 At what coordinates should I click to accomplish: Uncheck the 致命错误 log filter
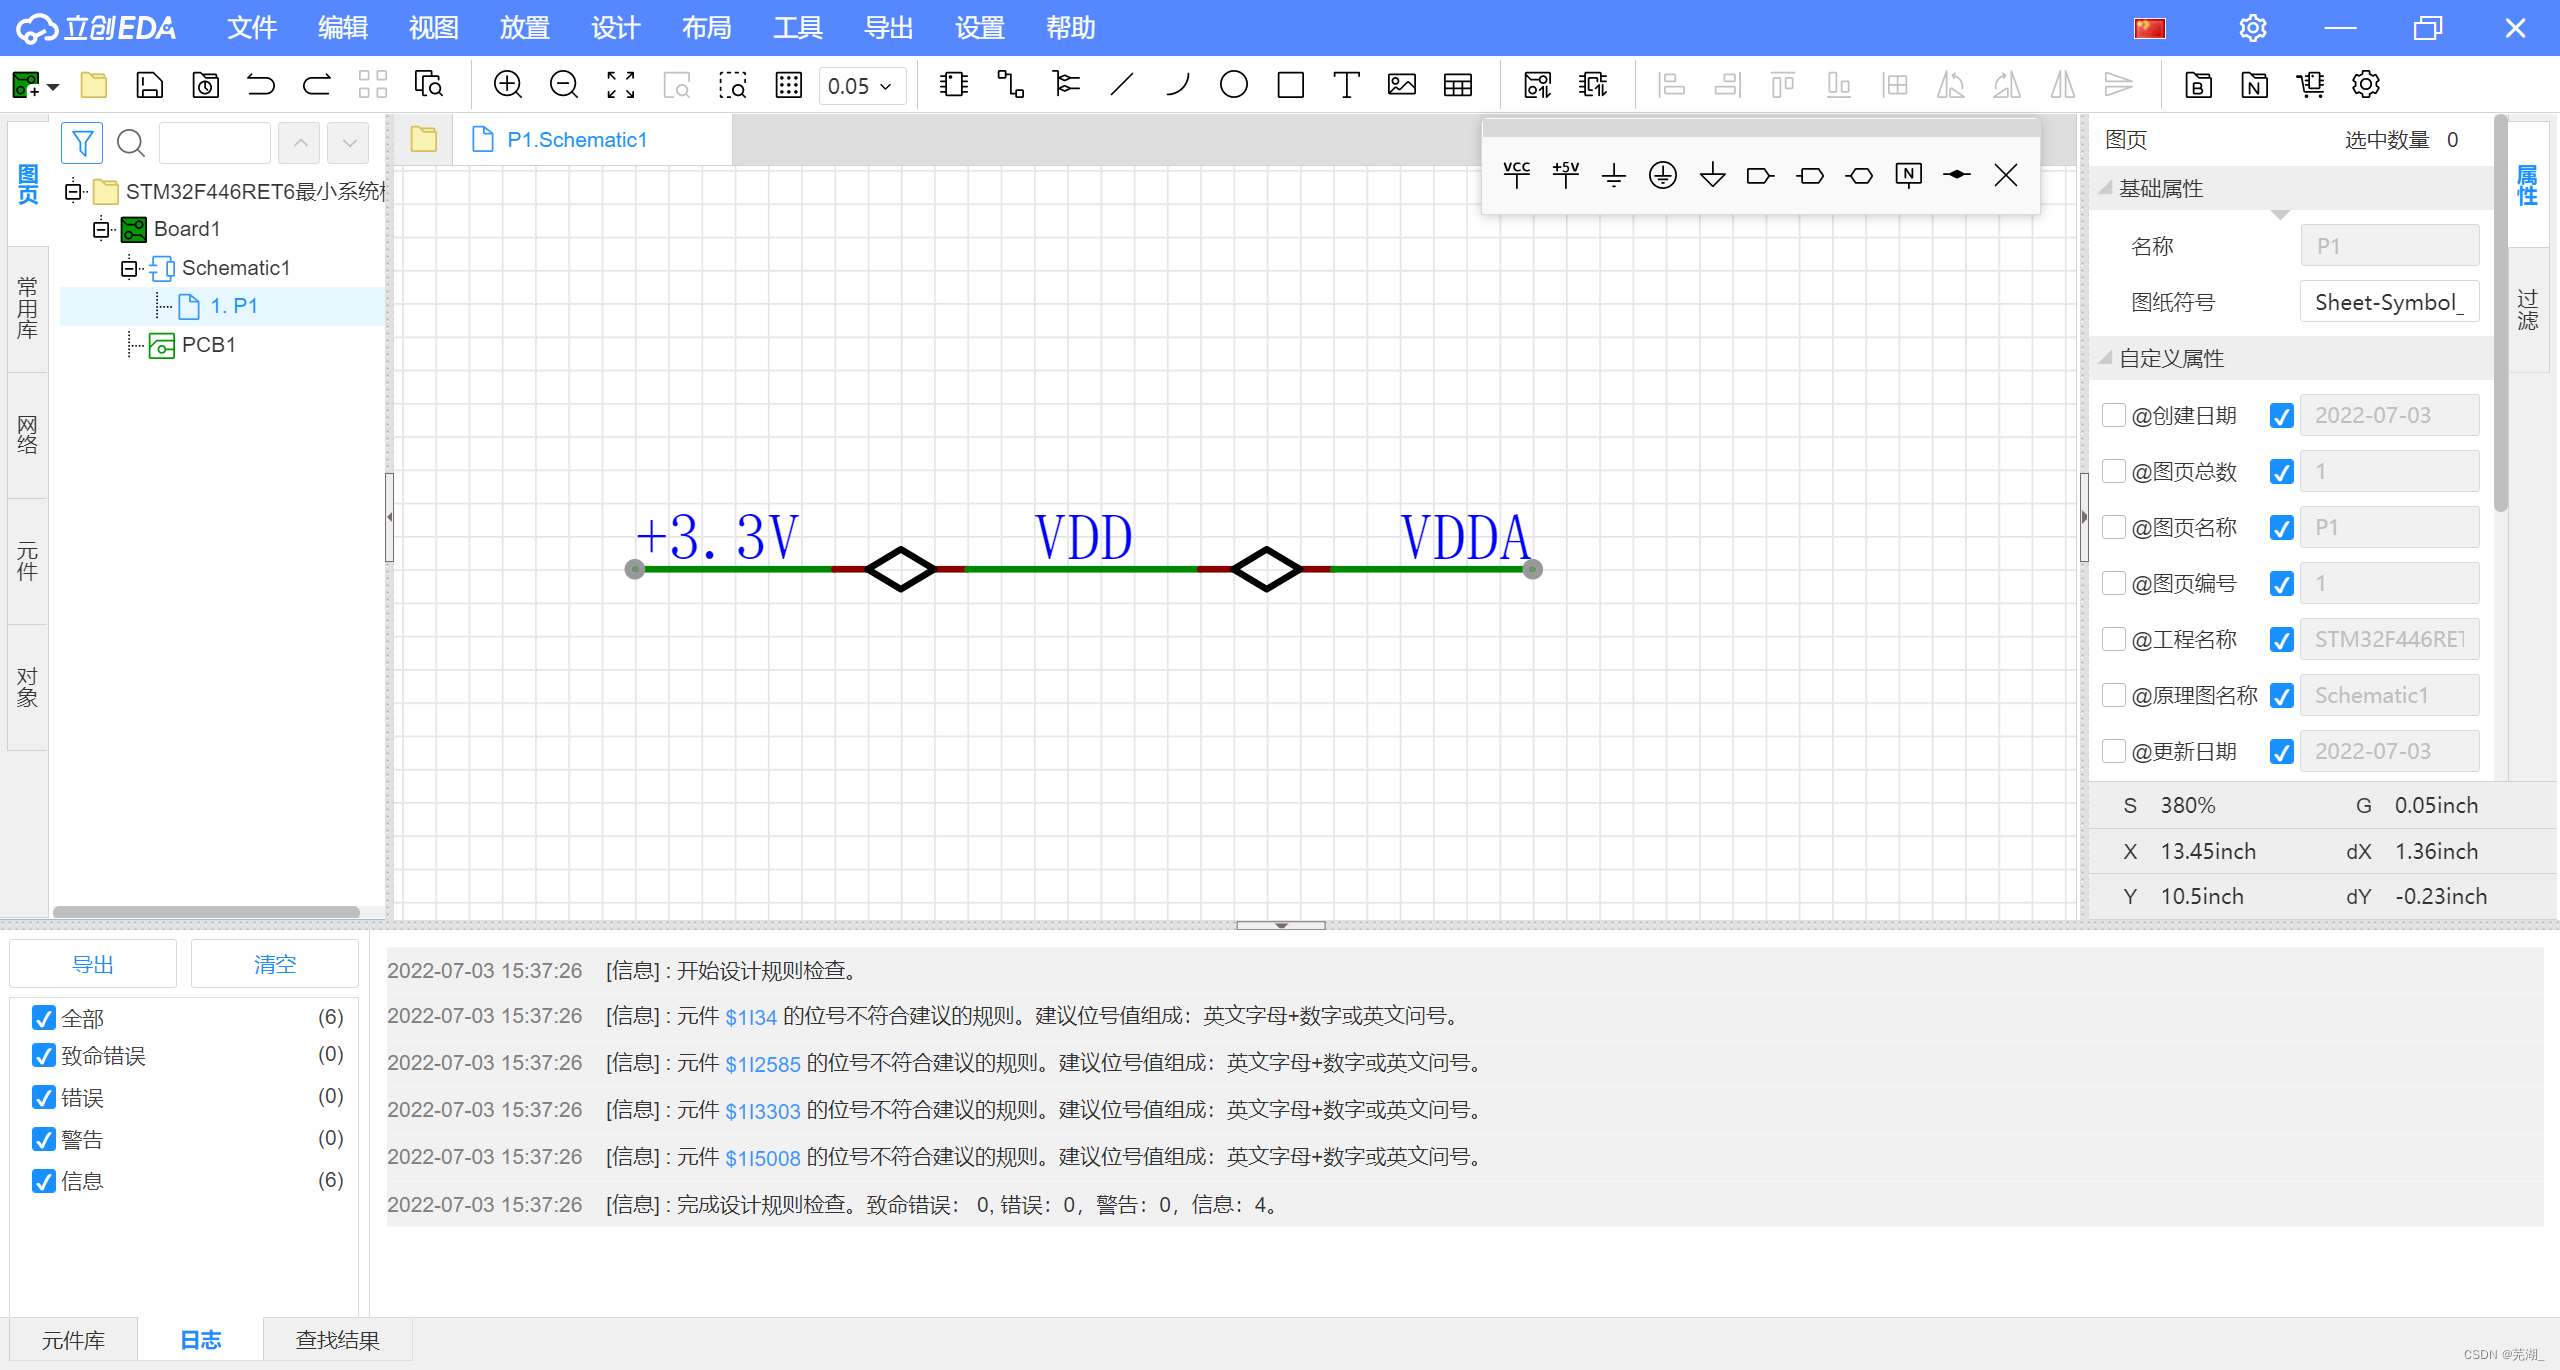[x=44, y=1055]
